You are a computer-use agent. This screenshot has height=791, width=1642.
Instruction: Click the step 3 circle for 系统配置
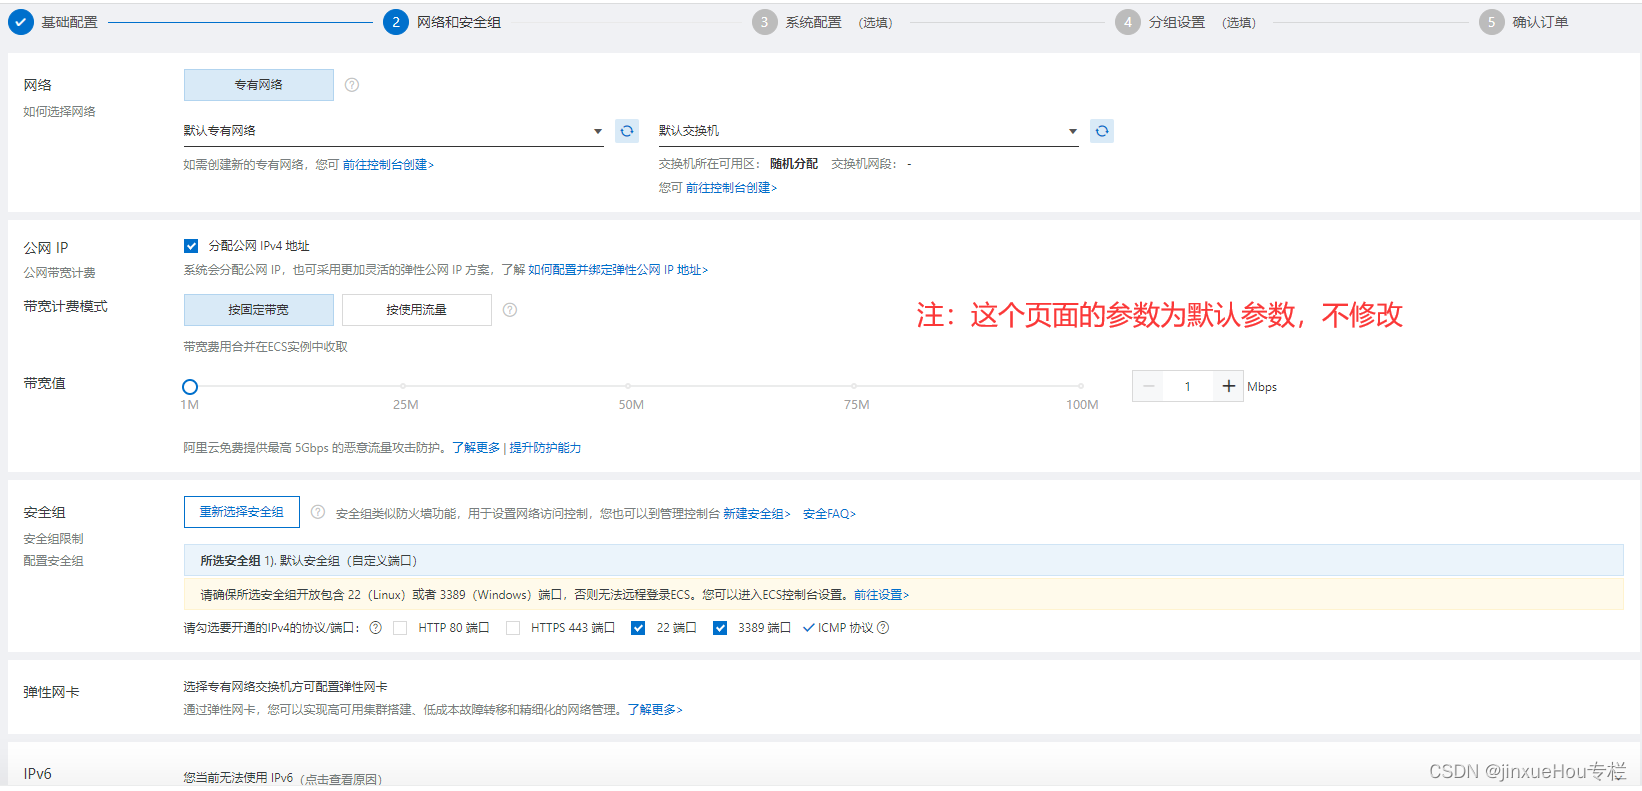(x=765, y=22)
